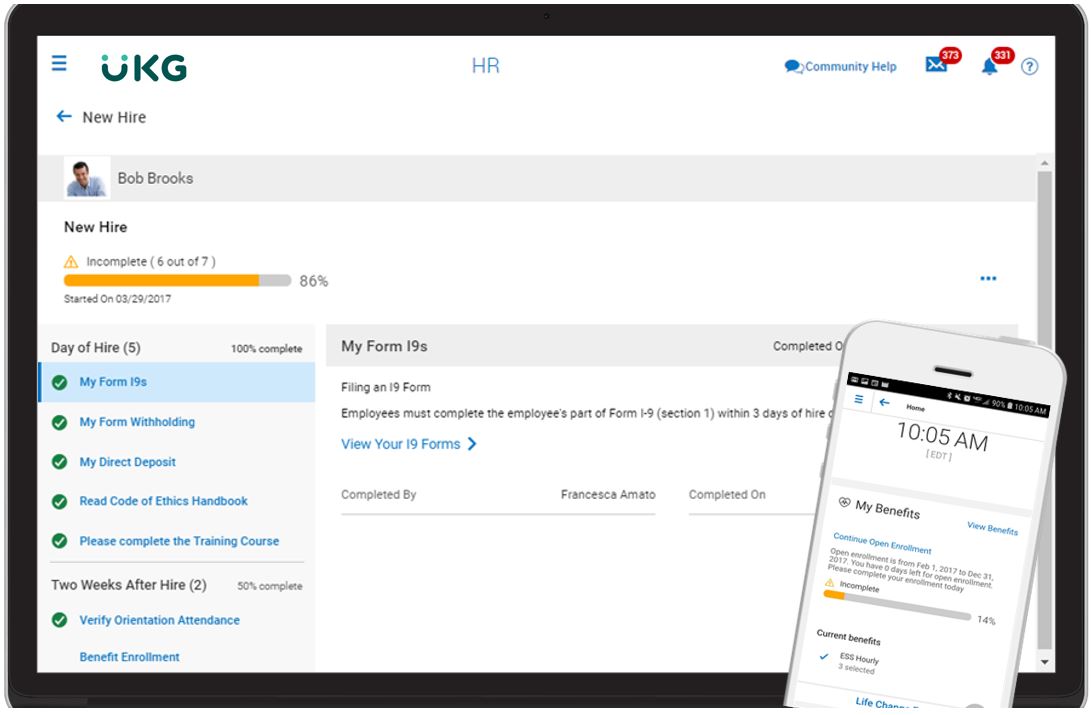Select Benefit Enrollment from the checklist
1091x715 pixels.
tap(128, 656)
